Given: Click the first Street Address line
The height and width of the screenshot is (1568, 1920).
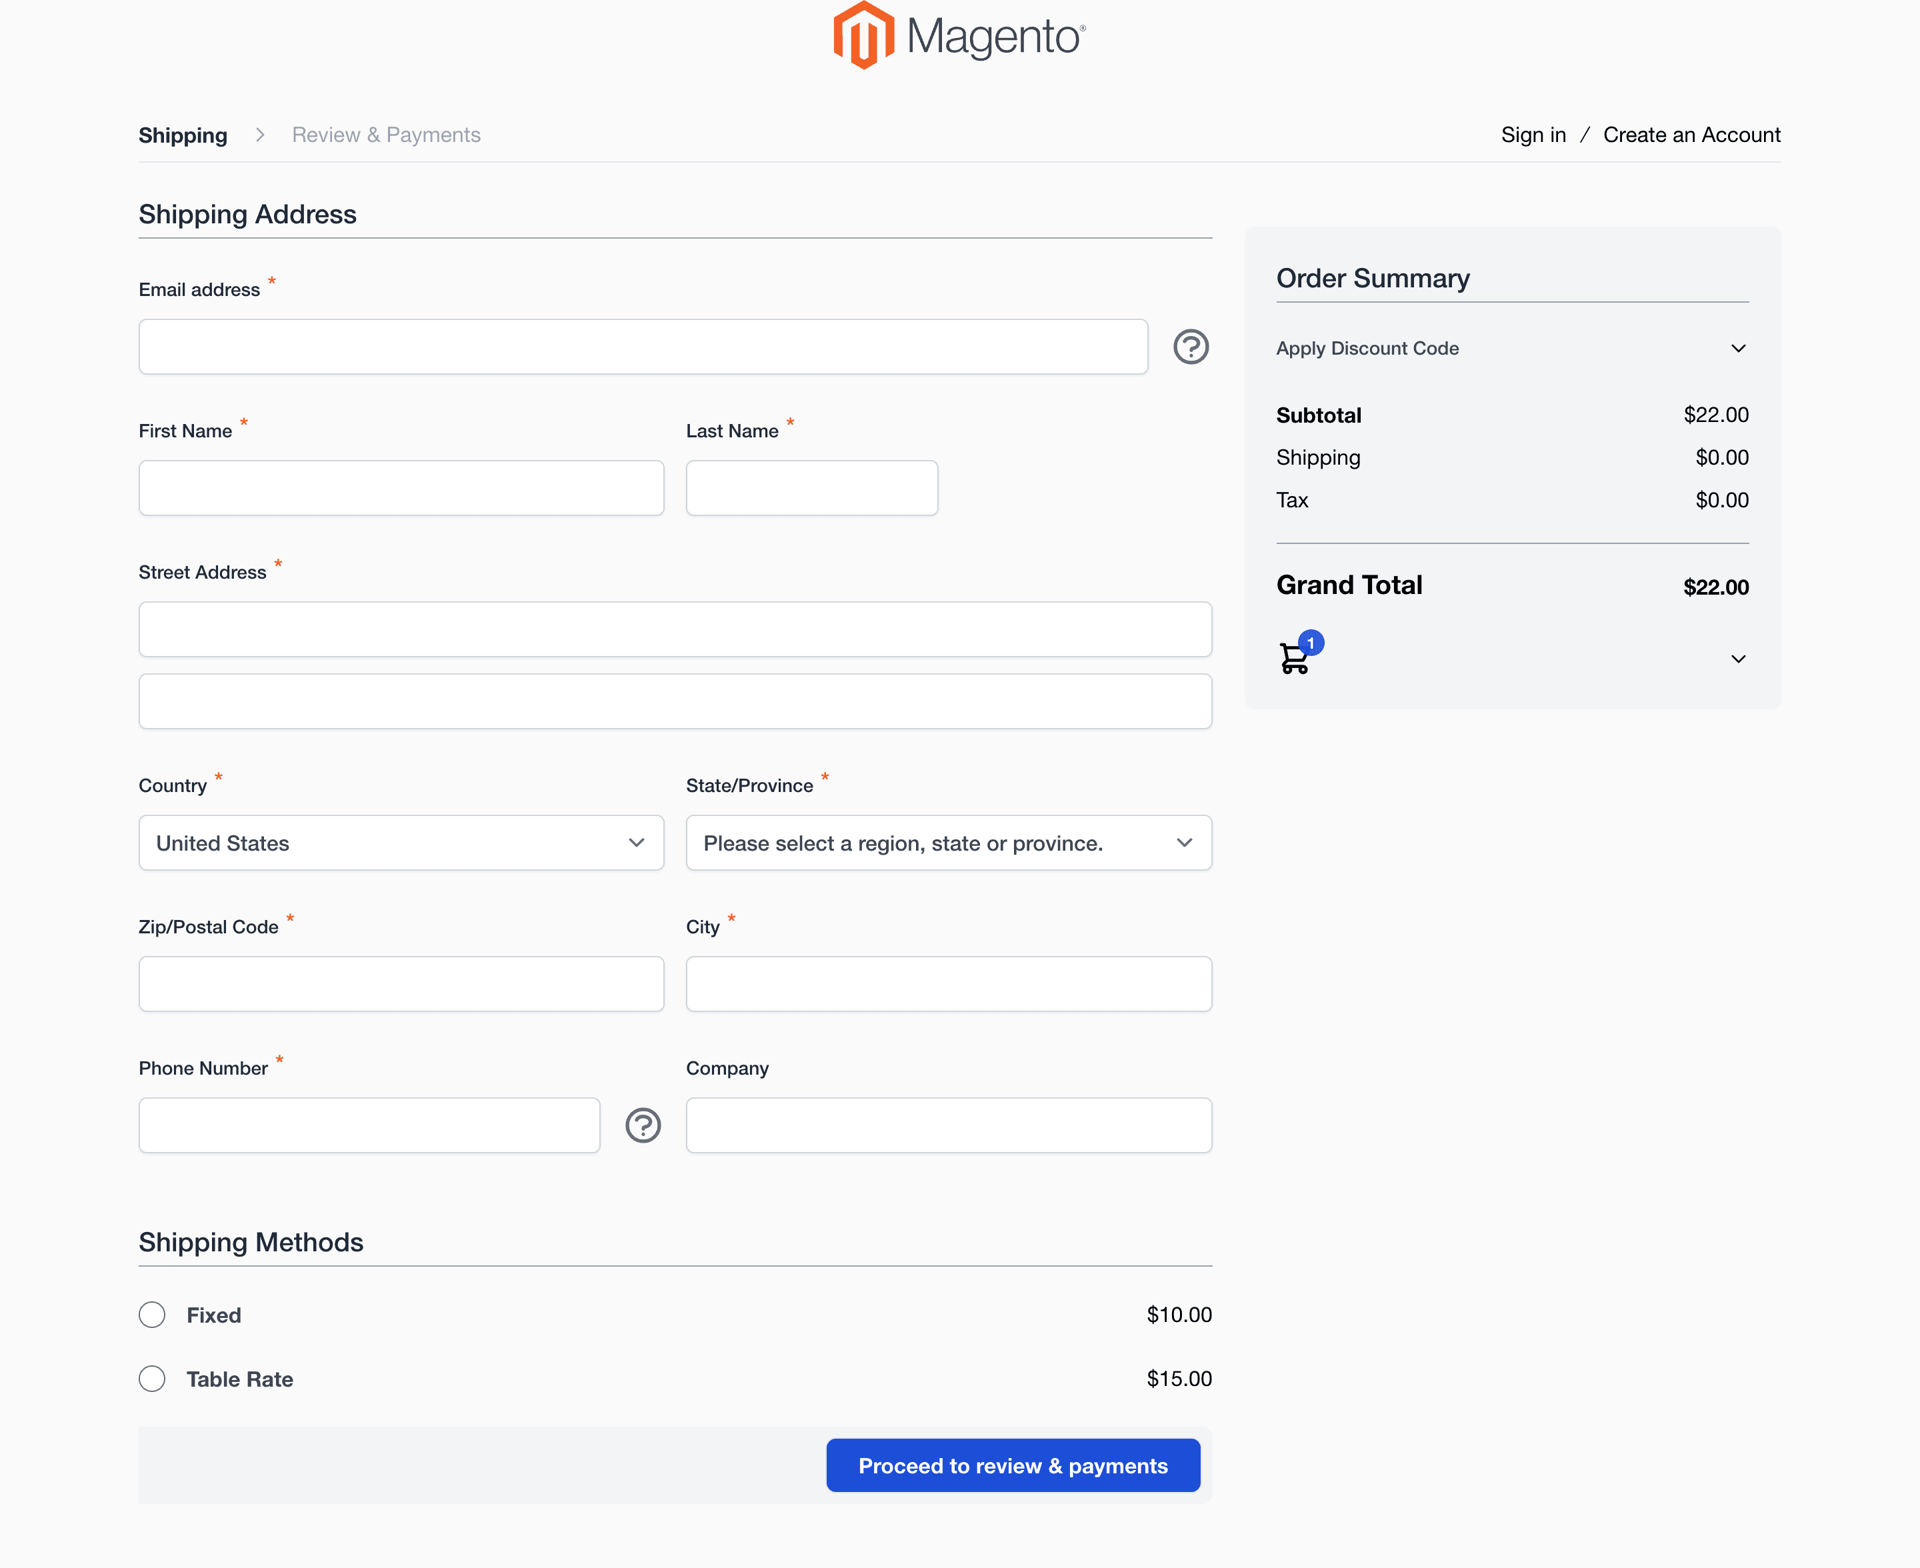Looking at the screenshot, I should point(674,629).
